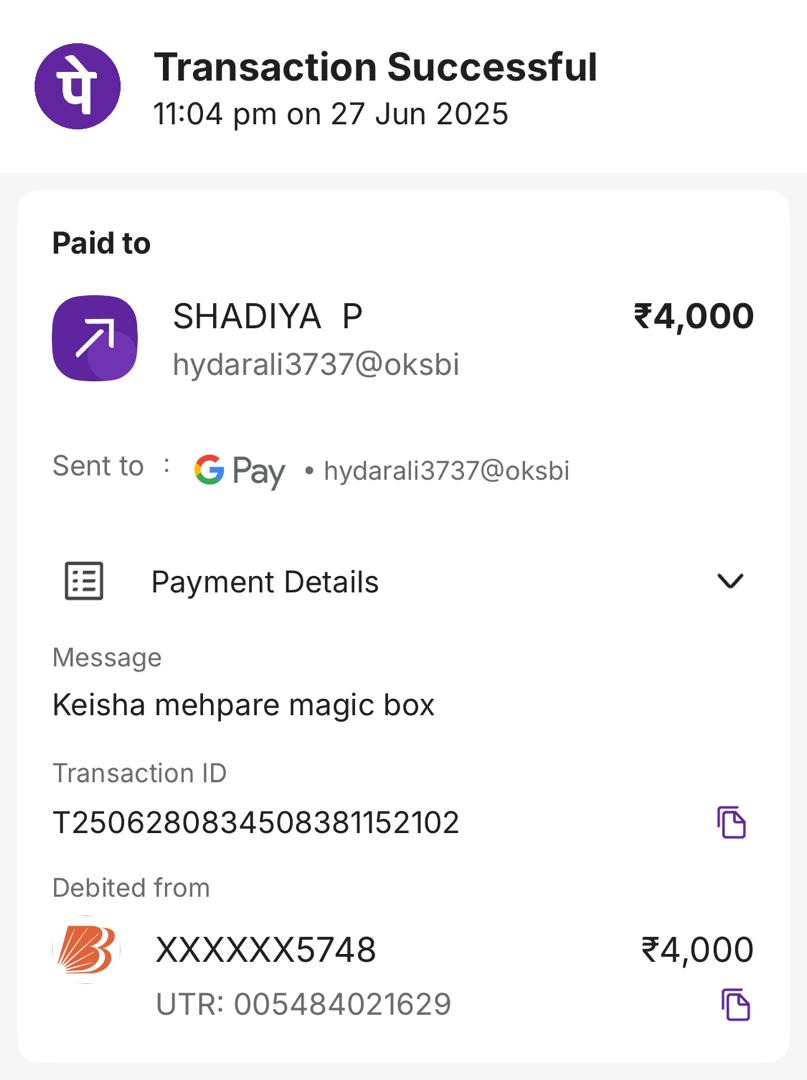Click the UTR: 005484021629 text

coord(303,1004)
